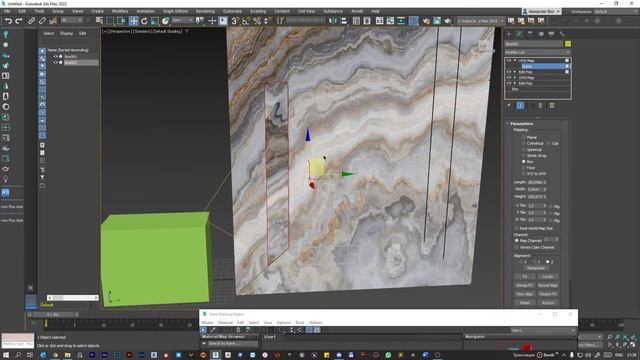Click the Manipulate button under Alignment
This screenshot has width=640, height=360.
pos(536,268)
